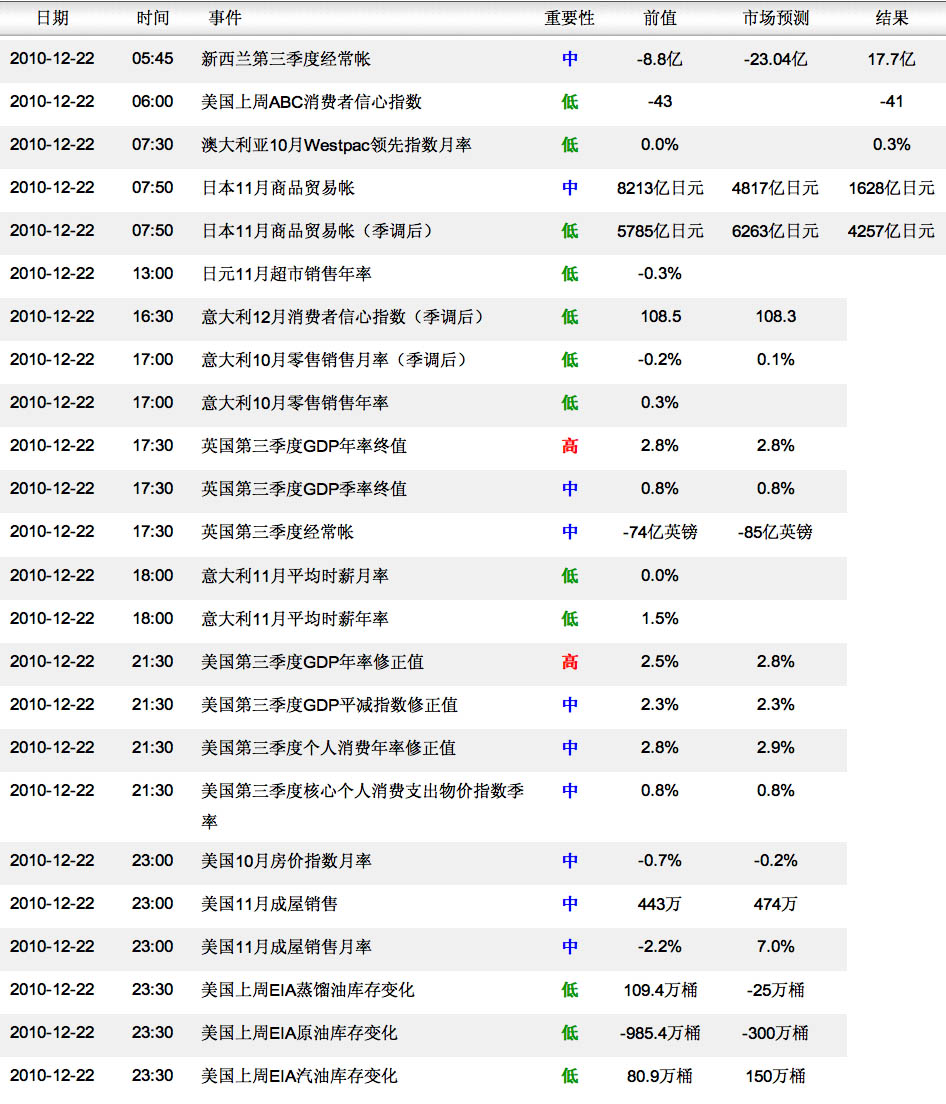Select event 日本11月商品贸易帐 at 07:50 (unadjusted)
946x1104 pixels.
pos(278,188)
